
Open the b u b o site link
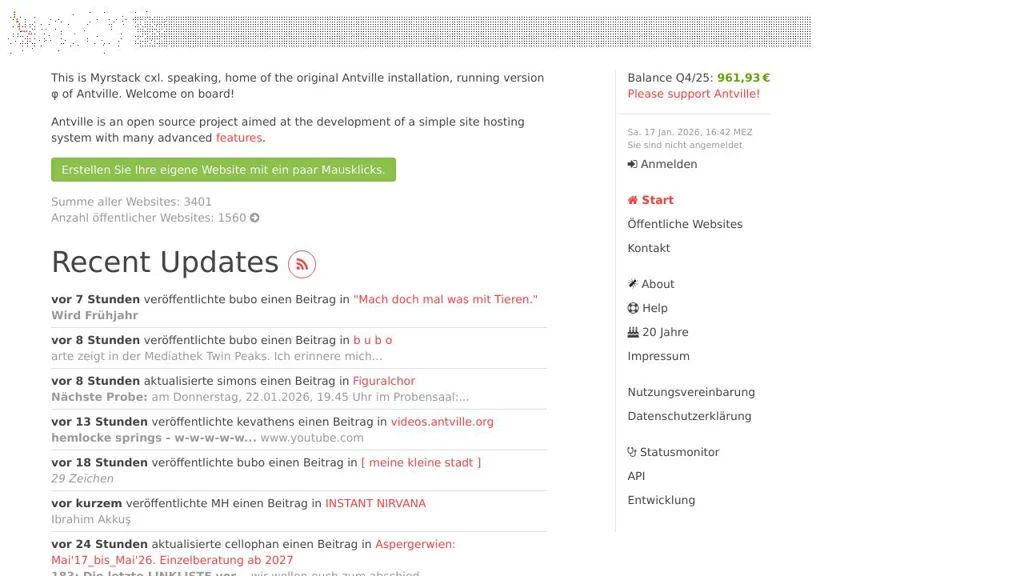[x=373, y=340]
